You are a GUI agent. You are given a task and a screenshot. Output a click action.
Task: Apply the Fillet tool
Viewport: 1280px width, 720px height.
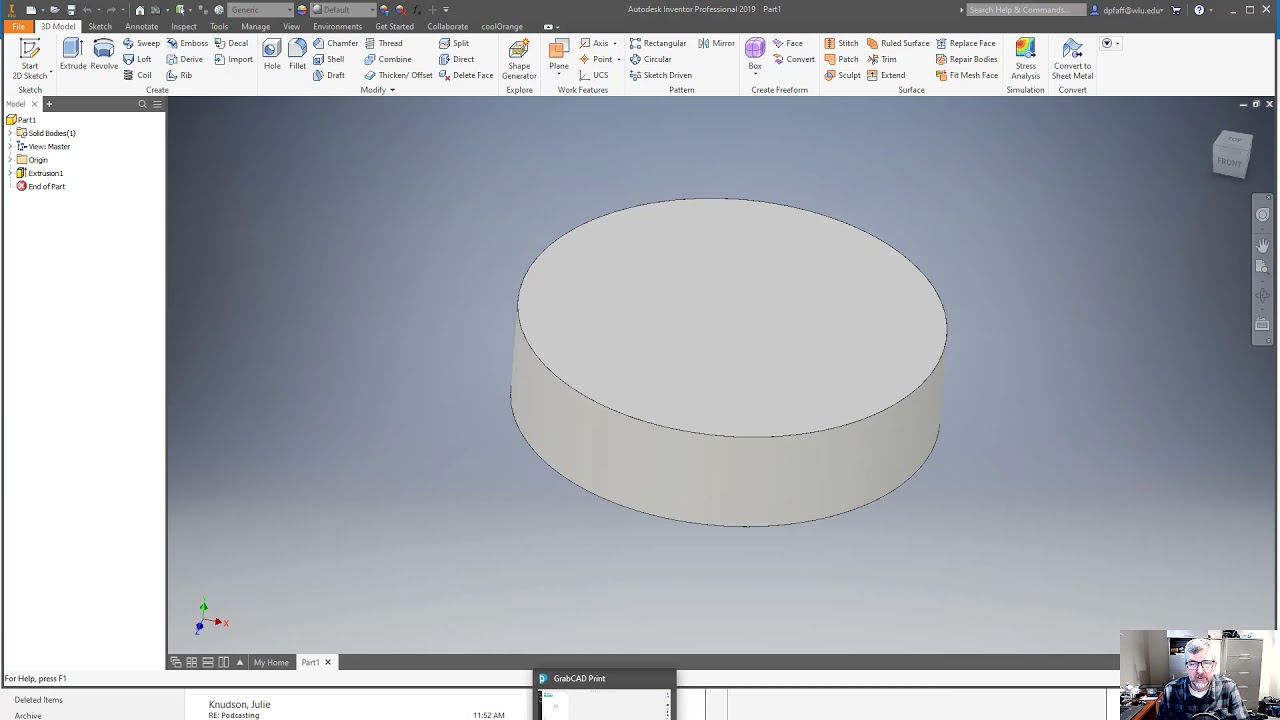pos(297,55)
